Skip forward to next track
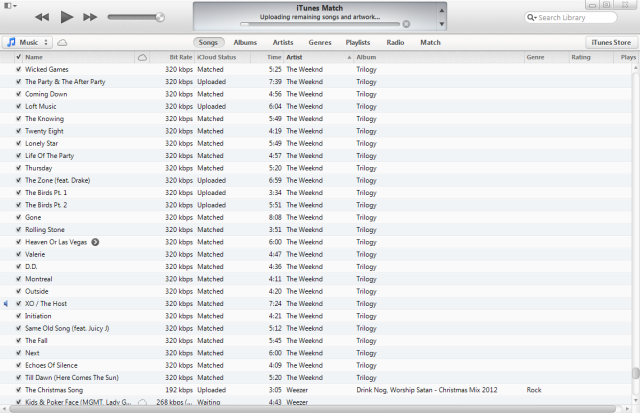The width and height of the screenshot is (640, 413). [90, 17]
